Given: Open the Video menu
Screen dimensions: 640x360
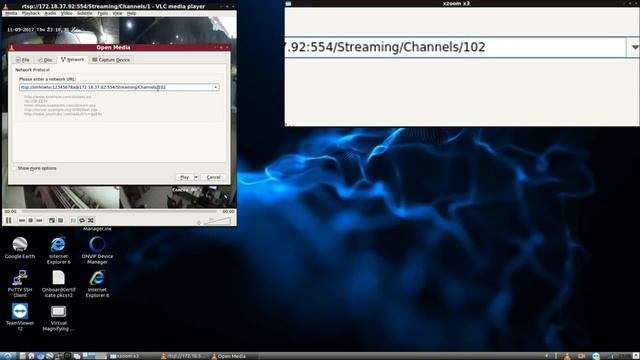Looking at the screenshot, I should 67,13.
